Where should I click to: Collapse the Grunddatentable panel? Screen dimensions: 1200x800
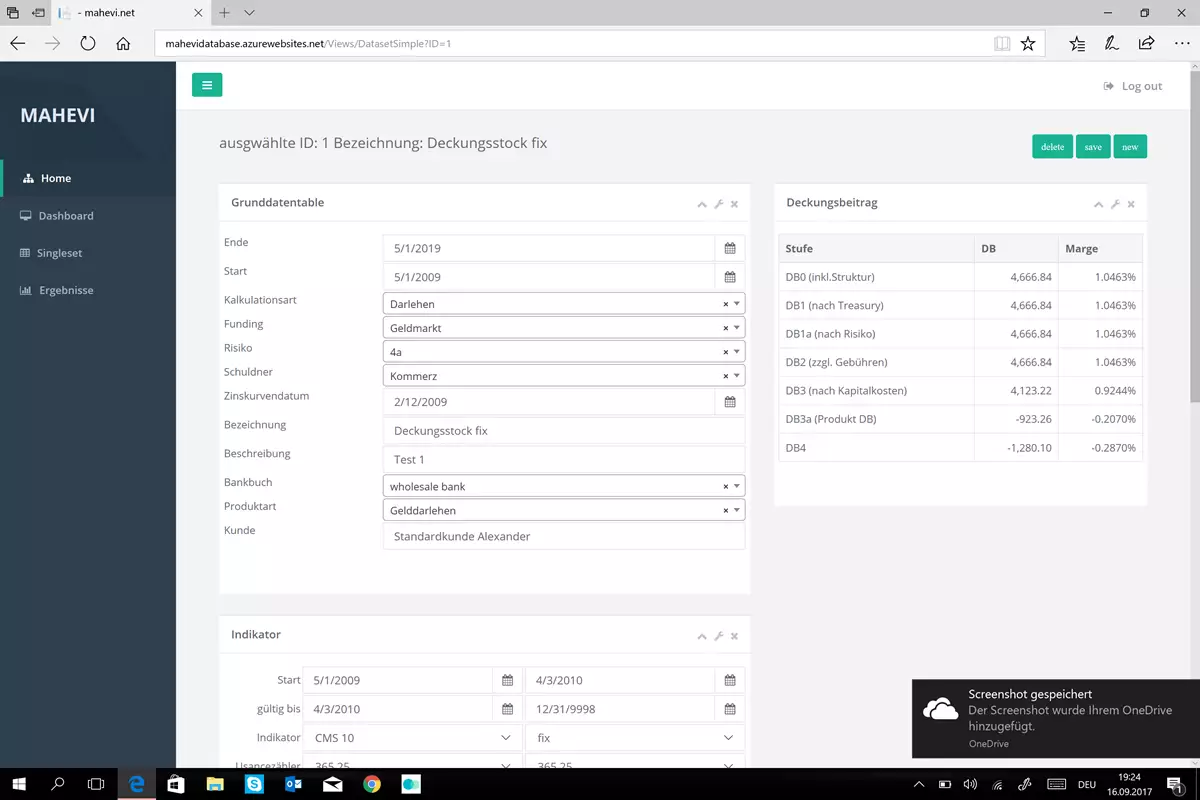pos(702,204)
